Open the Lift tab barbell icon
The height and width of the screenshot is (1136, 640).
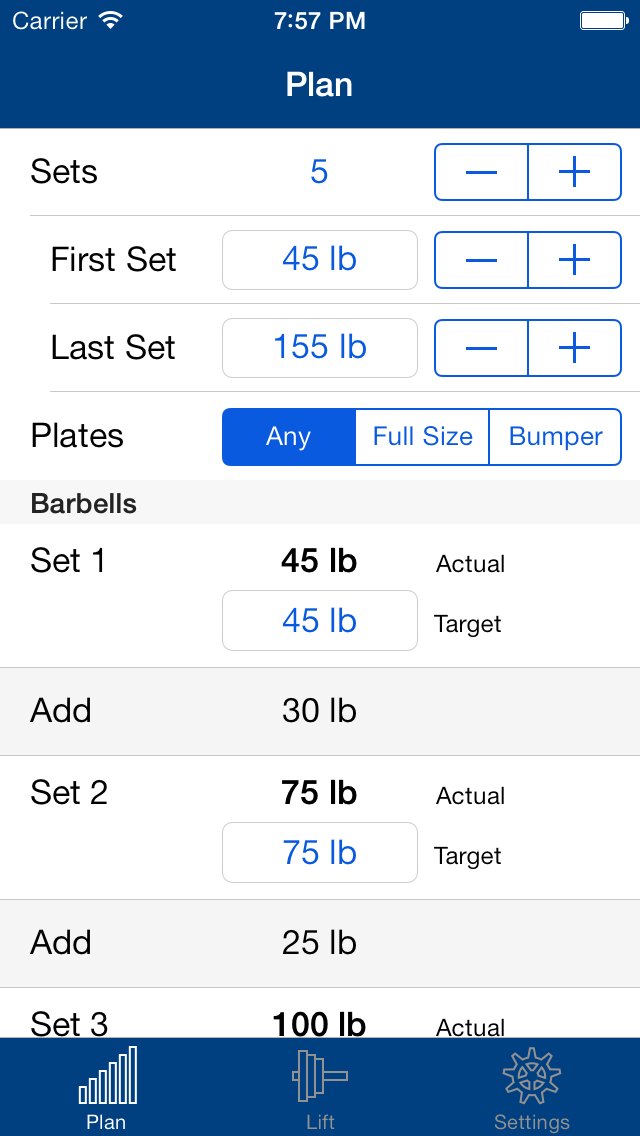[x=320, y=1076]
